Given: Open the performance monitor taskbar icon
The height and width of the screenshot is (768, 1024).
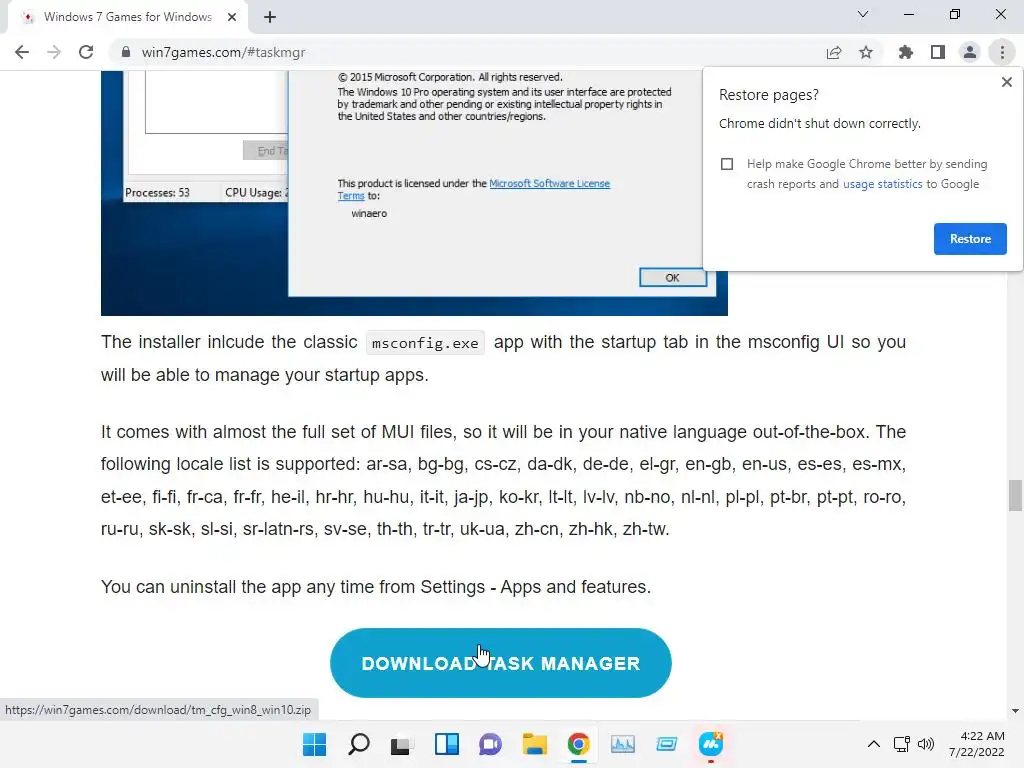Looking at the screenshot, I should [x=622, y=744].
